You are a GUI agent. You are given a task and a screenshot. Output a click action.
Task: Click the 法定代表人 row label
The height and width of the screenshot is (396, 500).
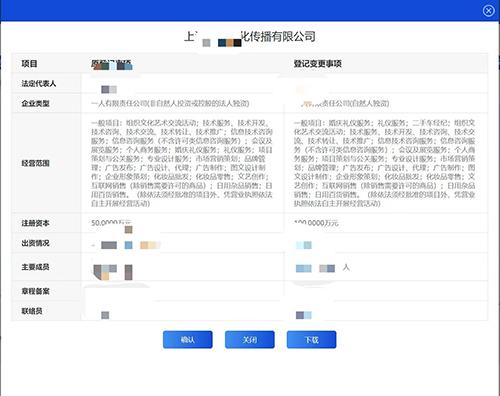[x=39, y=84]
